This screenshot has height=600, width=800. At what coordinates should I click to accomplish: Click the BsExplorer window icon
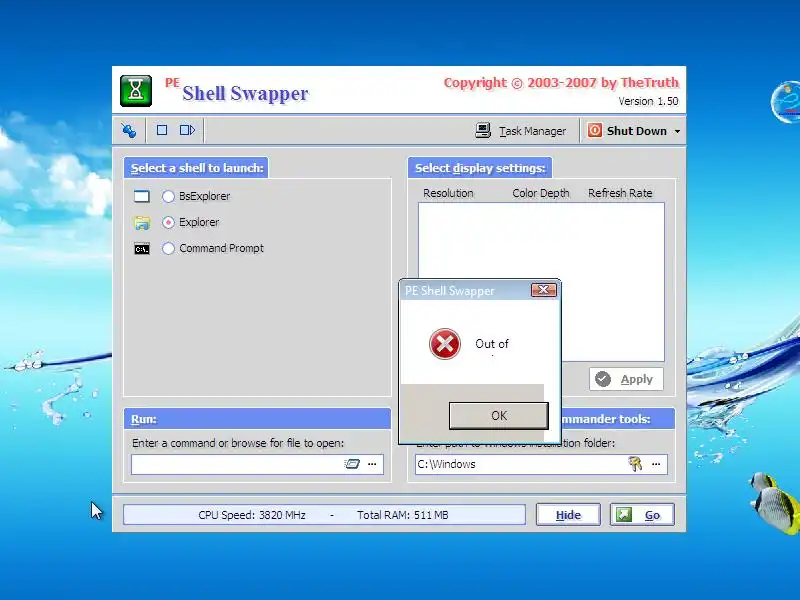(142, 196)
